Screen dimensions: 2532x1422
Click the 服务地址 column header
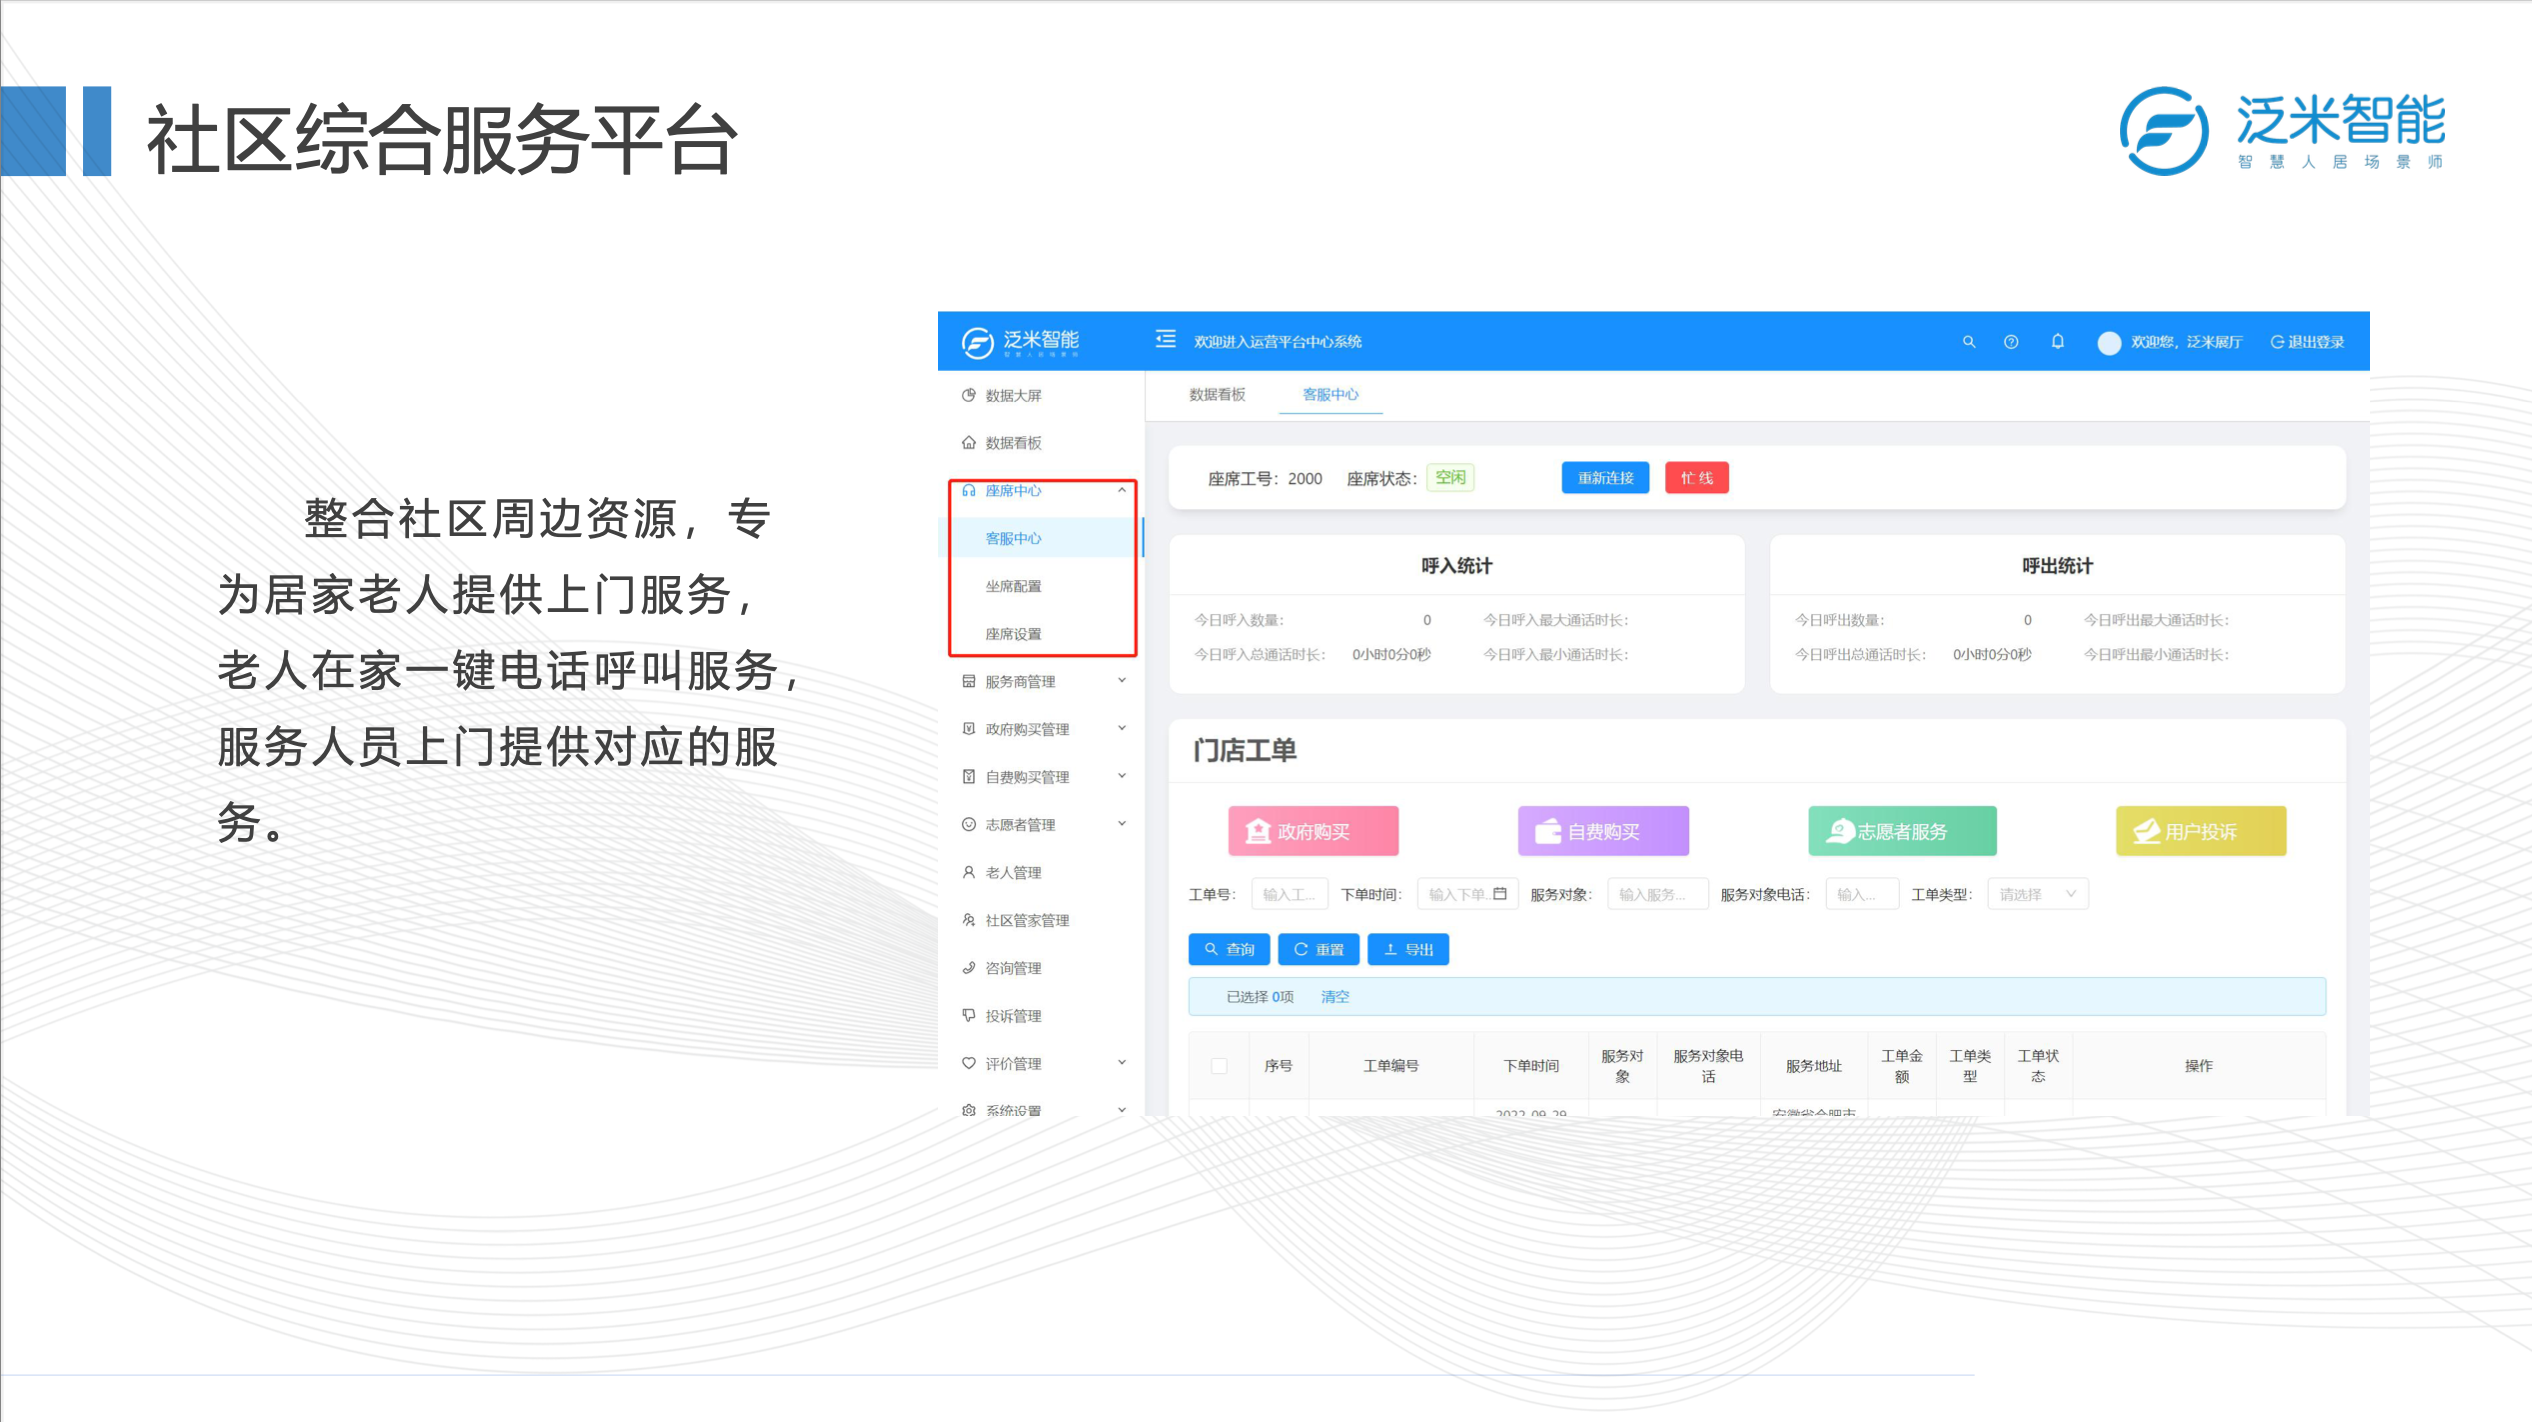(1813, 1066)
